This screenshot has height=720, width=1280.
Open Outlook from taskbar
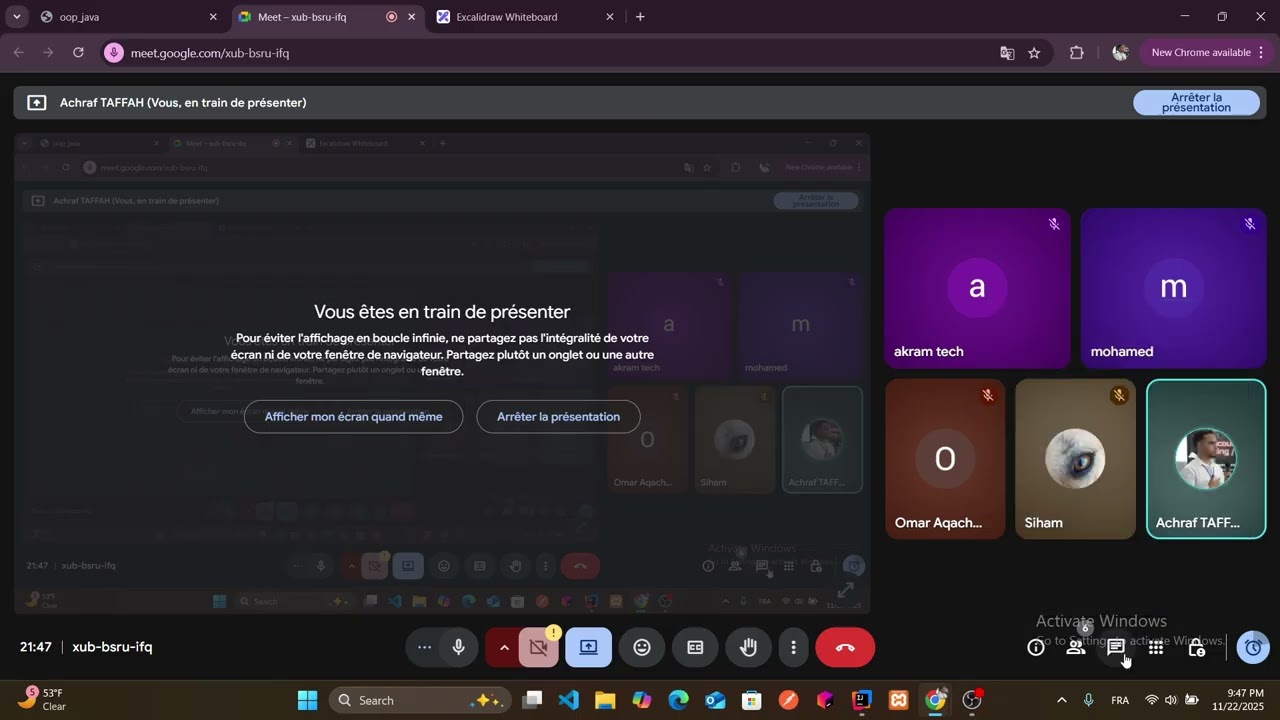pos(715,700)
